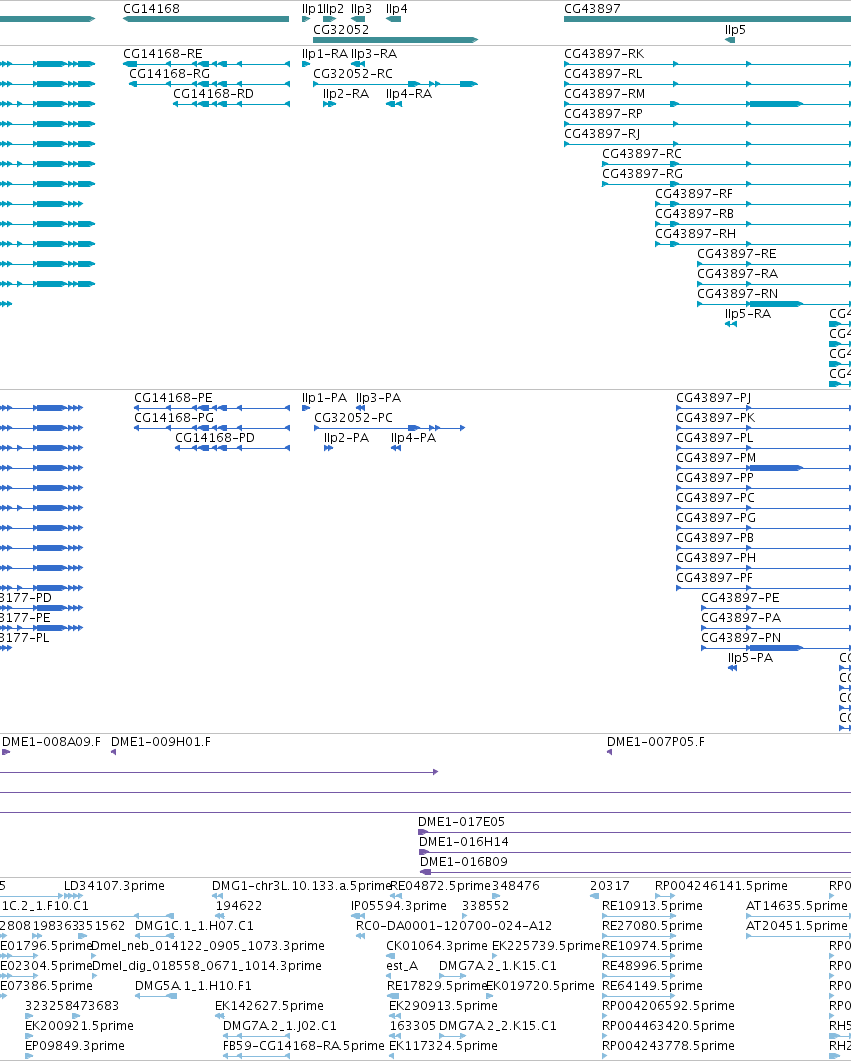Click EST CK01064.3prime

(436, 945)
